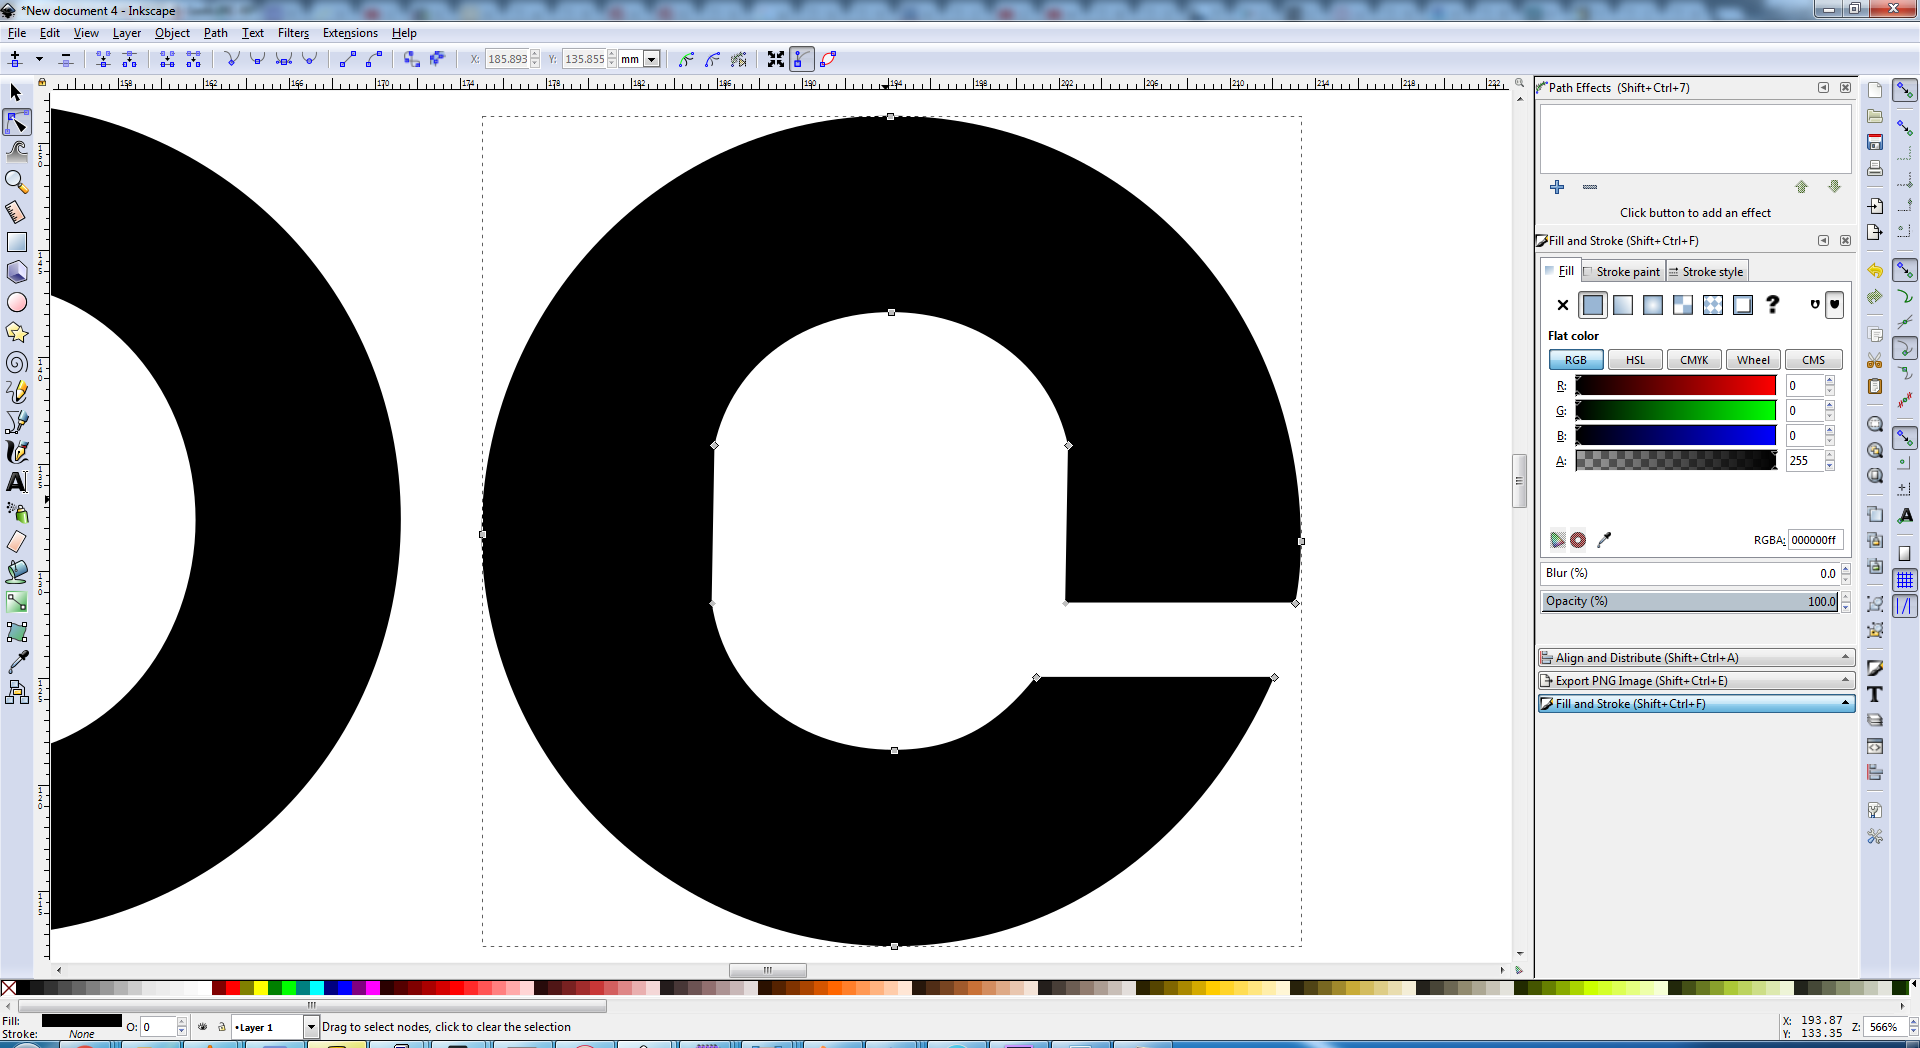Click the Wheel color mode button
Image resolution: width=1920 pixels, height=1048 pixels.
click(1752, 360)
